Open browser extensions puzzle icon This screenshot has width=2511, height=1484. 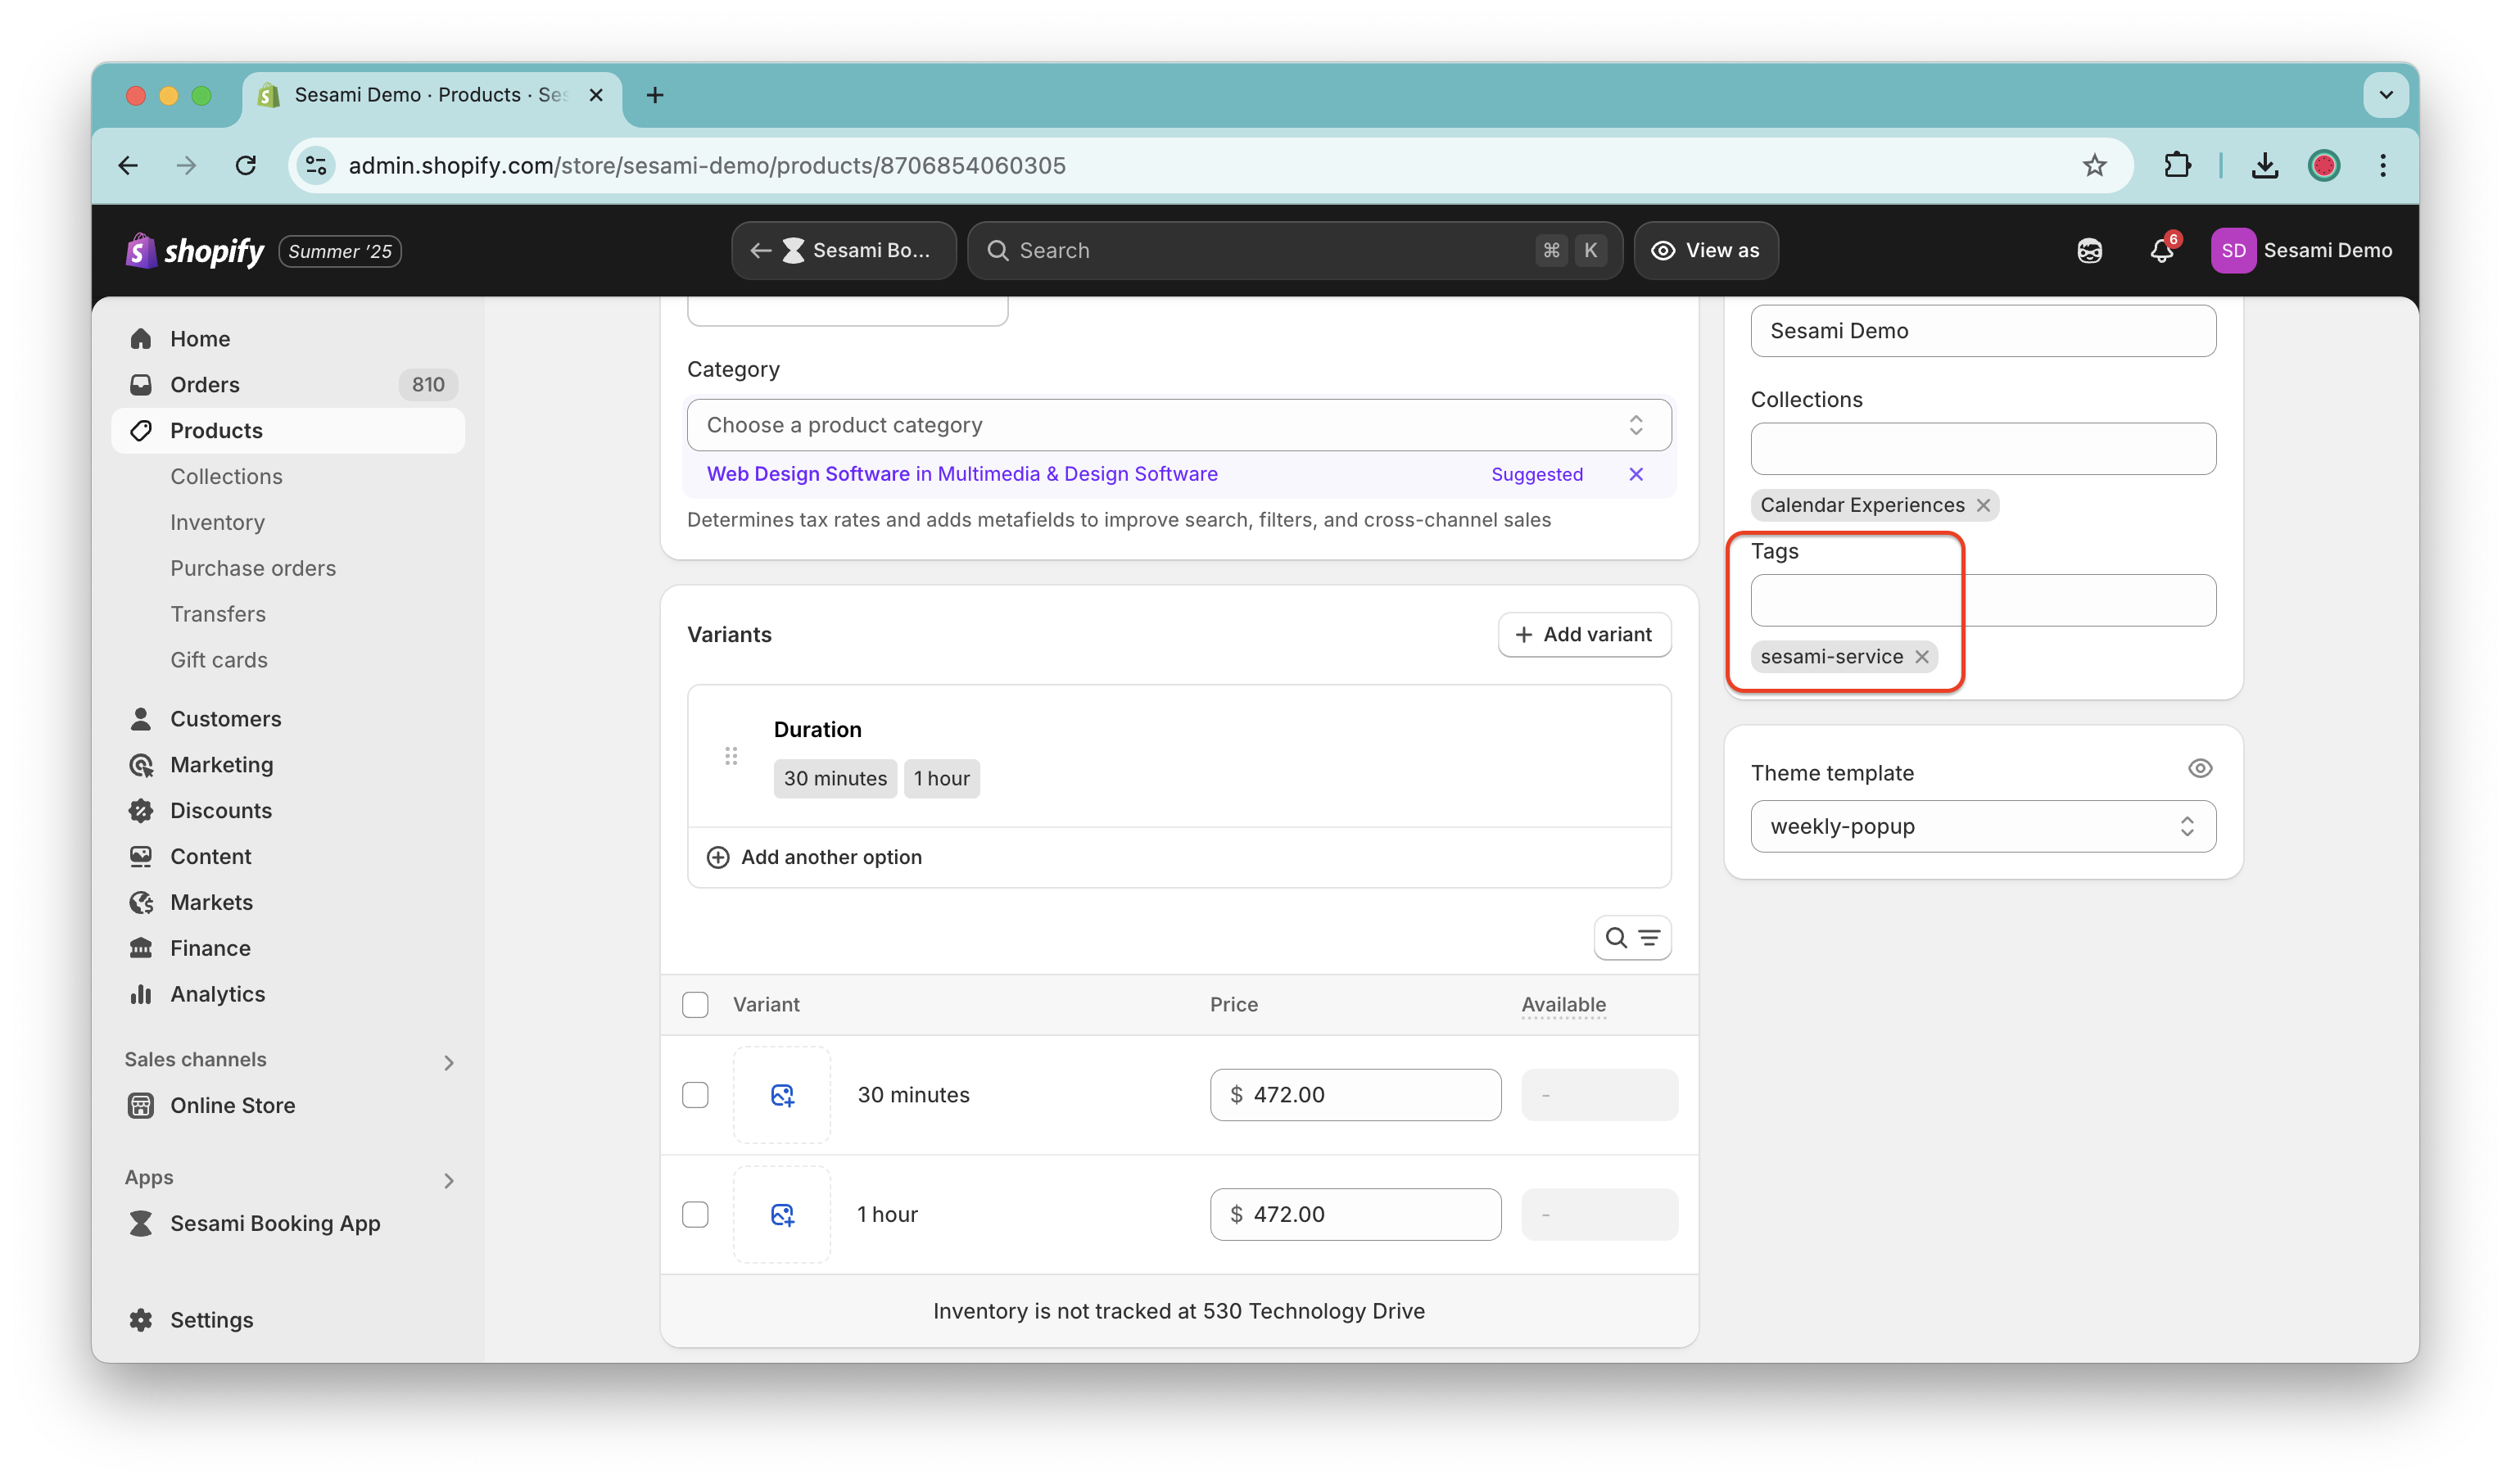2176,165
